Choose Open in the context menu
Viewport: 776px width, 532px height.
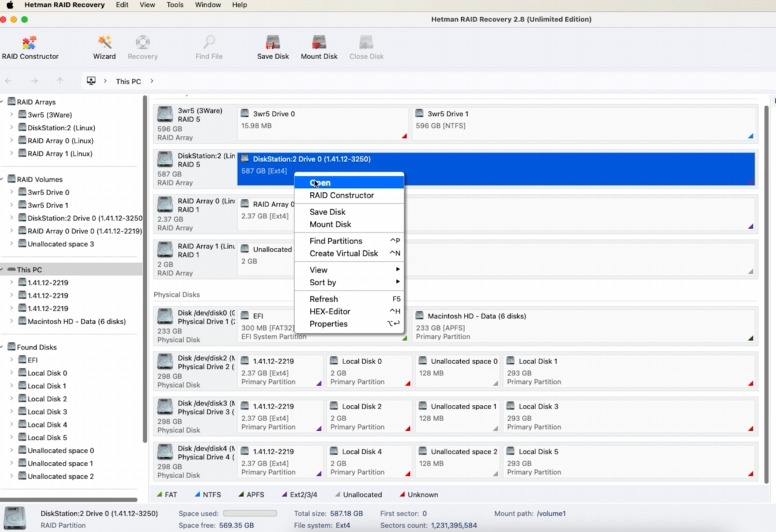(x=349, y=183)
